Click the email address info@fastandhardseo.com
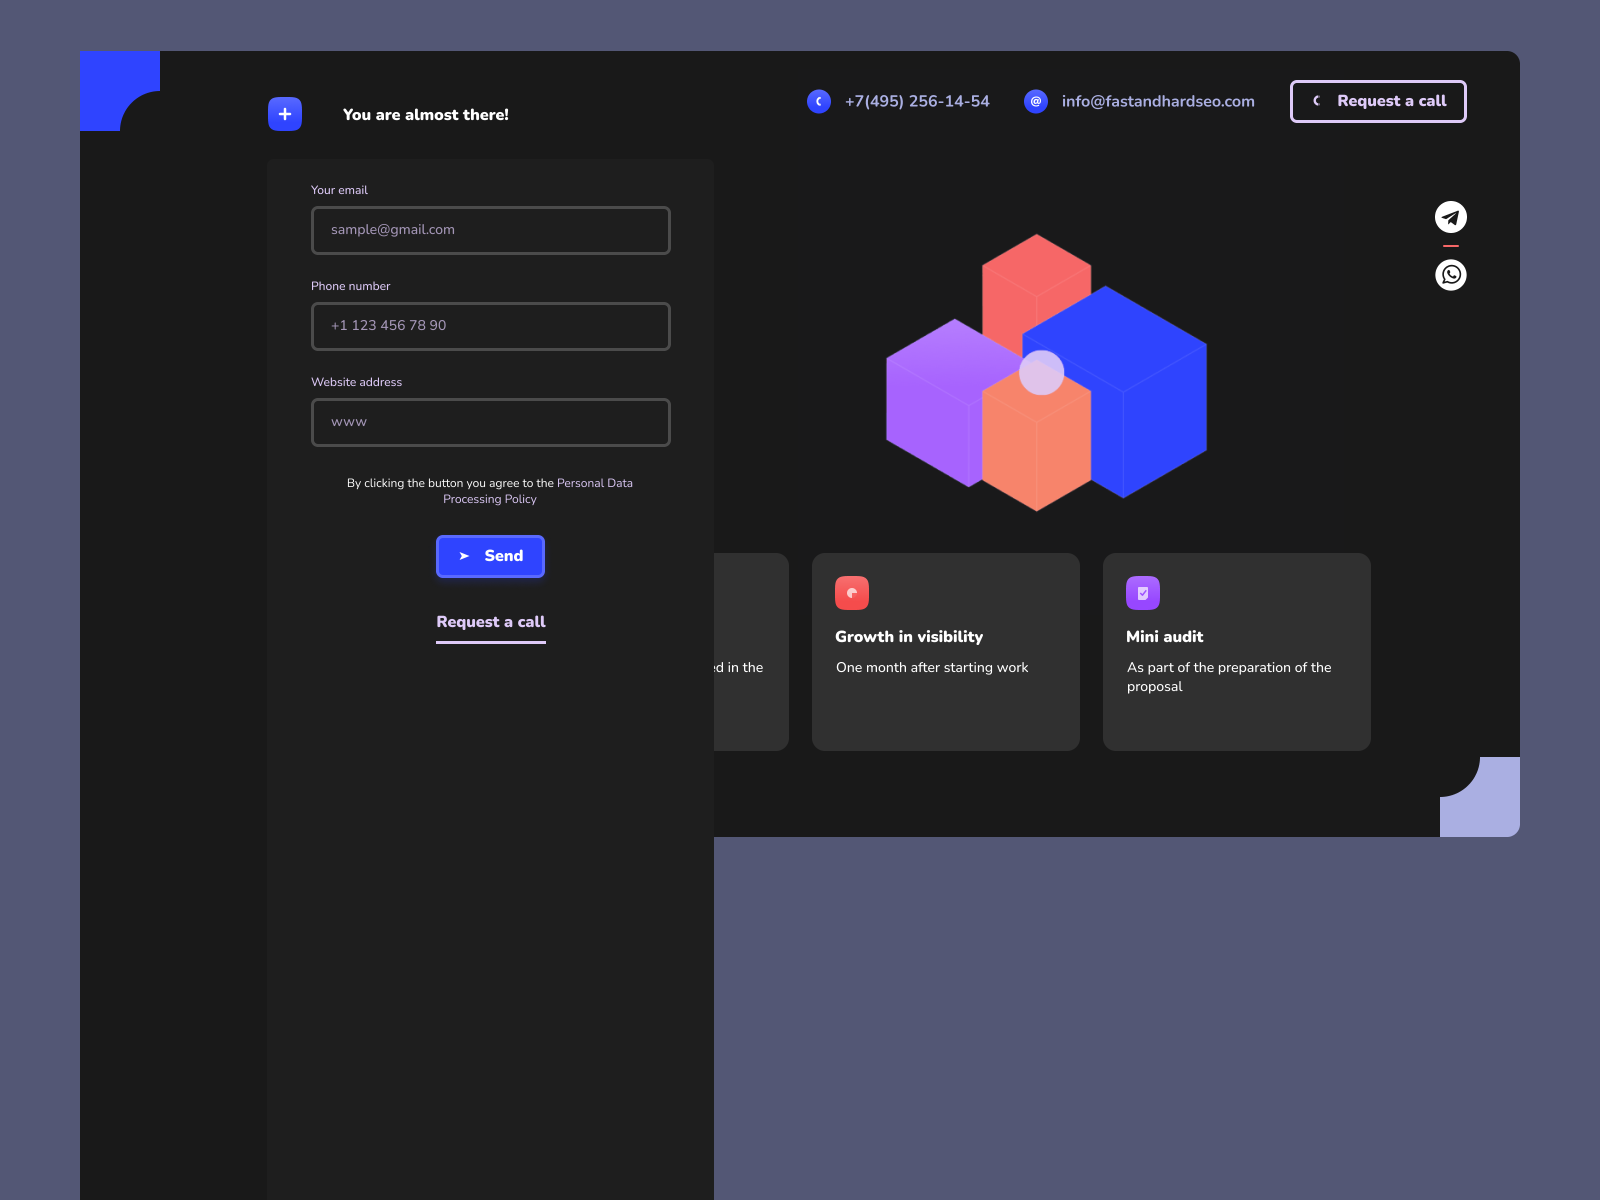The image size is (1600, 1200). pyautogui.click(x=1158, y=101)
